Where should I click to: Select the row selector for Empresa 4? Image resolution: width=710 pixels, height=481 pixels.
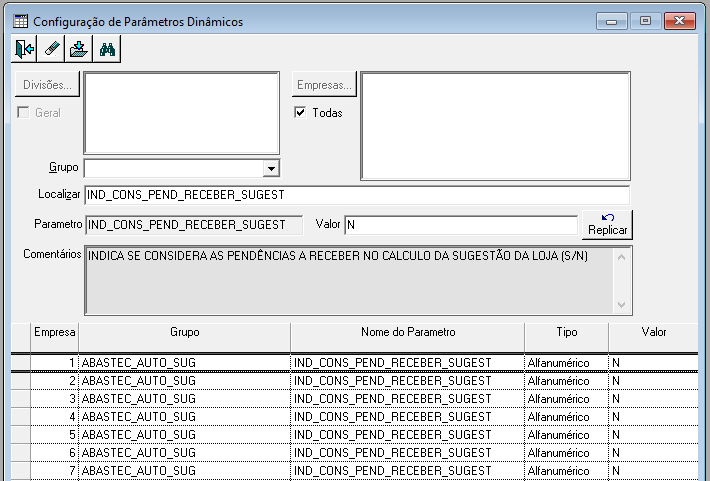point(21,417)
